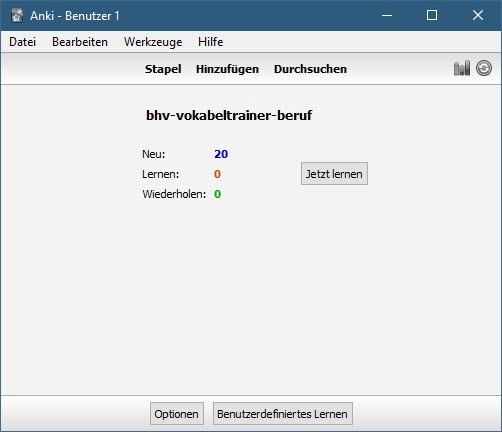
Task: Maximize the Anki window
Action: tap(432, 15)
